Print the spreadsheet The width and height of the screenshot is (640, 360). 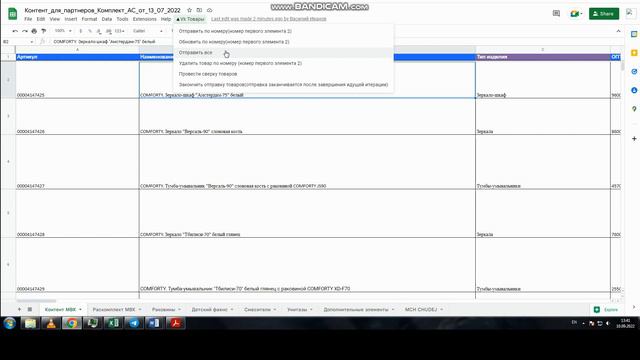point(34,31)
